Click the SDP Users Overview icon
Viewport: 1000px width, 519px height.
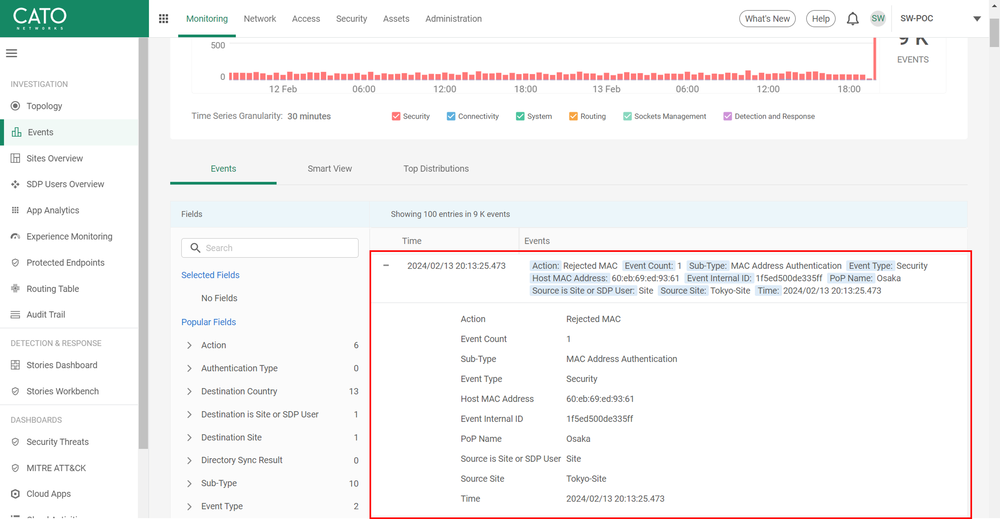coord(15,184)
